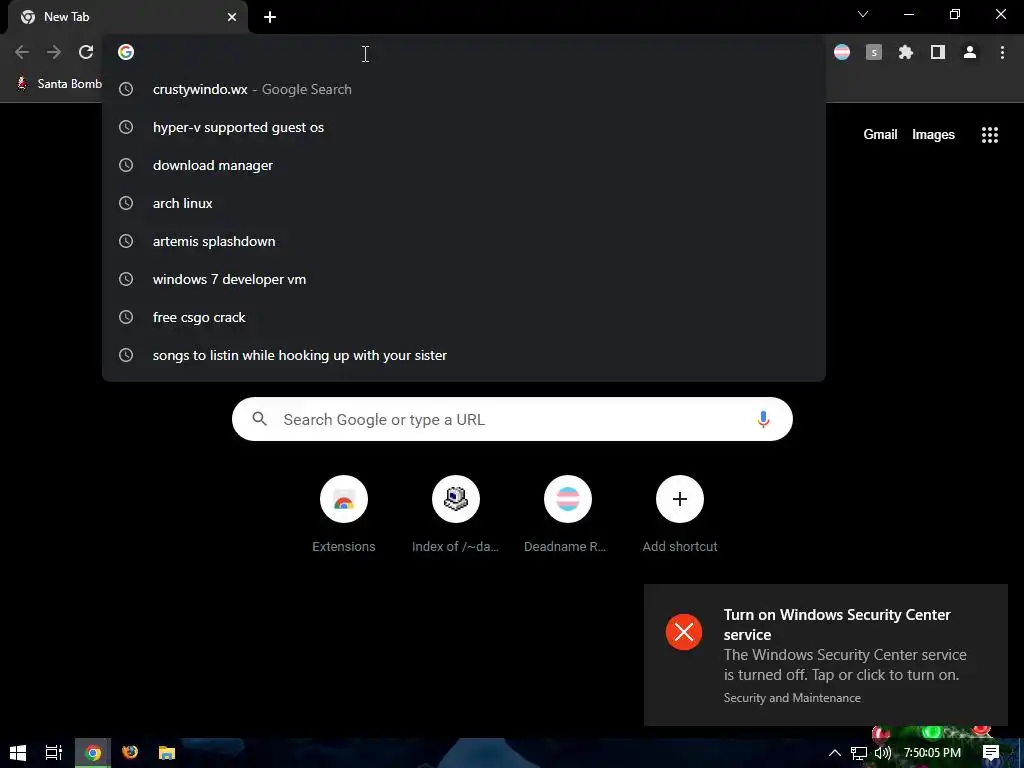Click in the Chrome address bar

pyautogui.click(x=464, y=52)
